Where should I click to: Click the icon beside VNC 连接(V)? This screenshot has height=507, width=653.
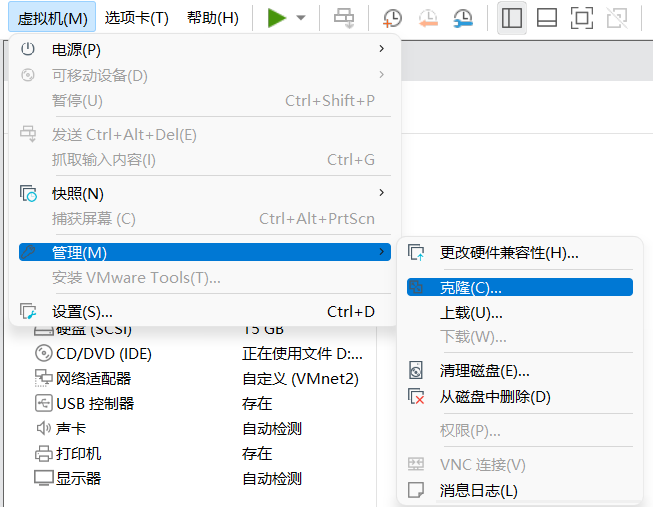pos(416,464)
